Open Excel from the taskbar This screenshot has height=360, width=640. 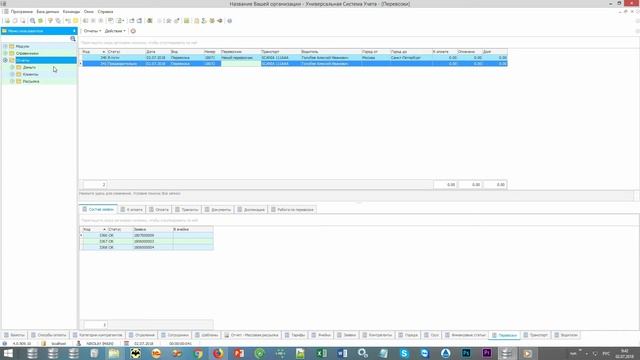point(321,353)
